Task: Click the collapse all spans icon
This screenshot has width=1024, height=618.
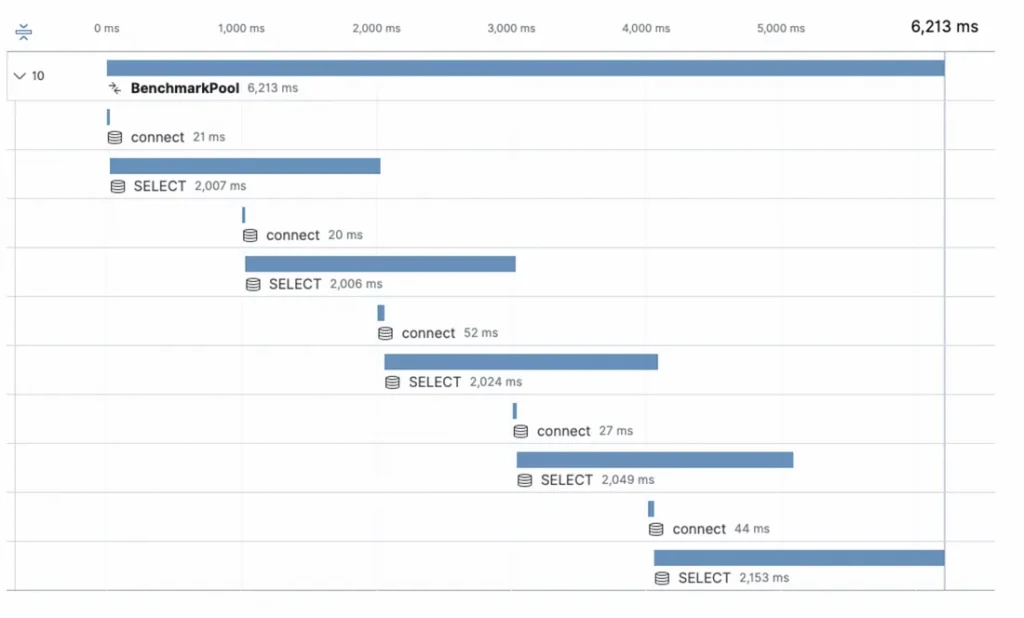Action: (24, 32)
